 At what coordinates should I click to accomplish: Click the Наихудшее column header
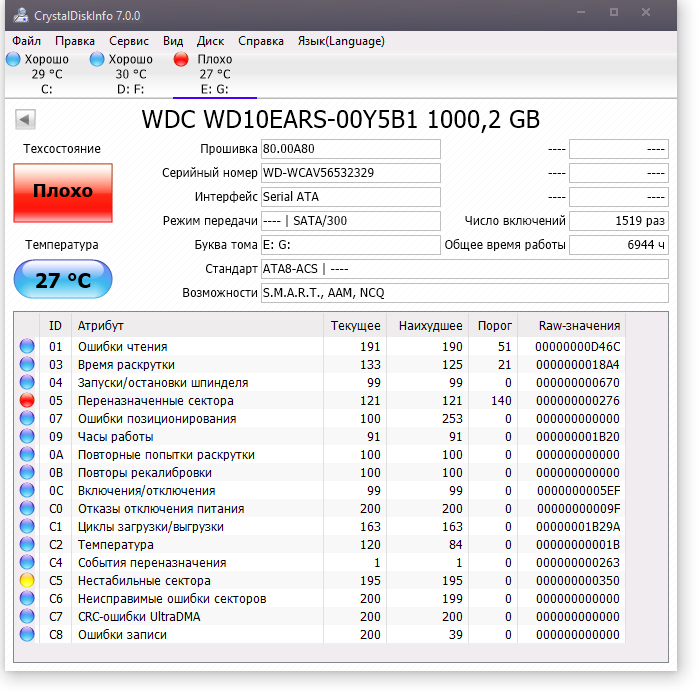(x=427, y=325)
